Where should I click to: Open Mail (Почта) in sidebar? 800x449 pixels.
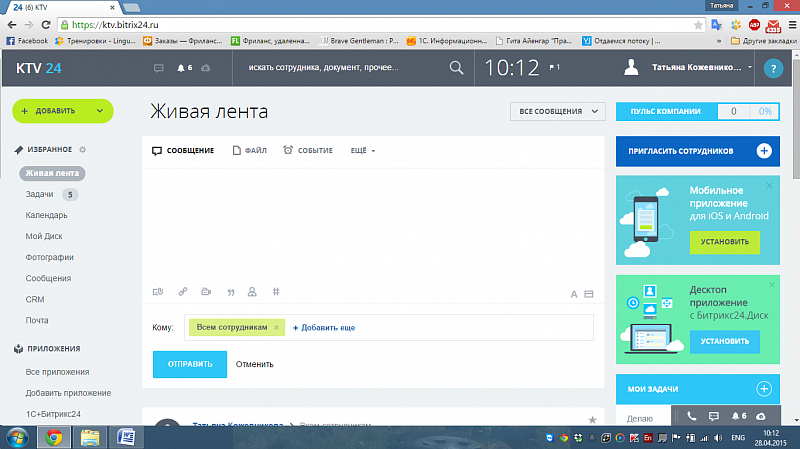pos(37,320)
